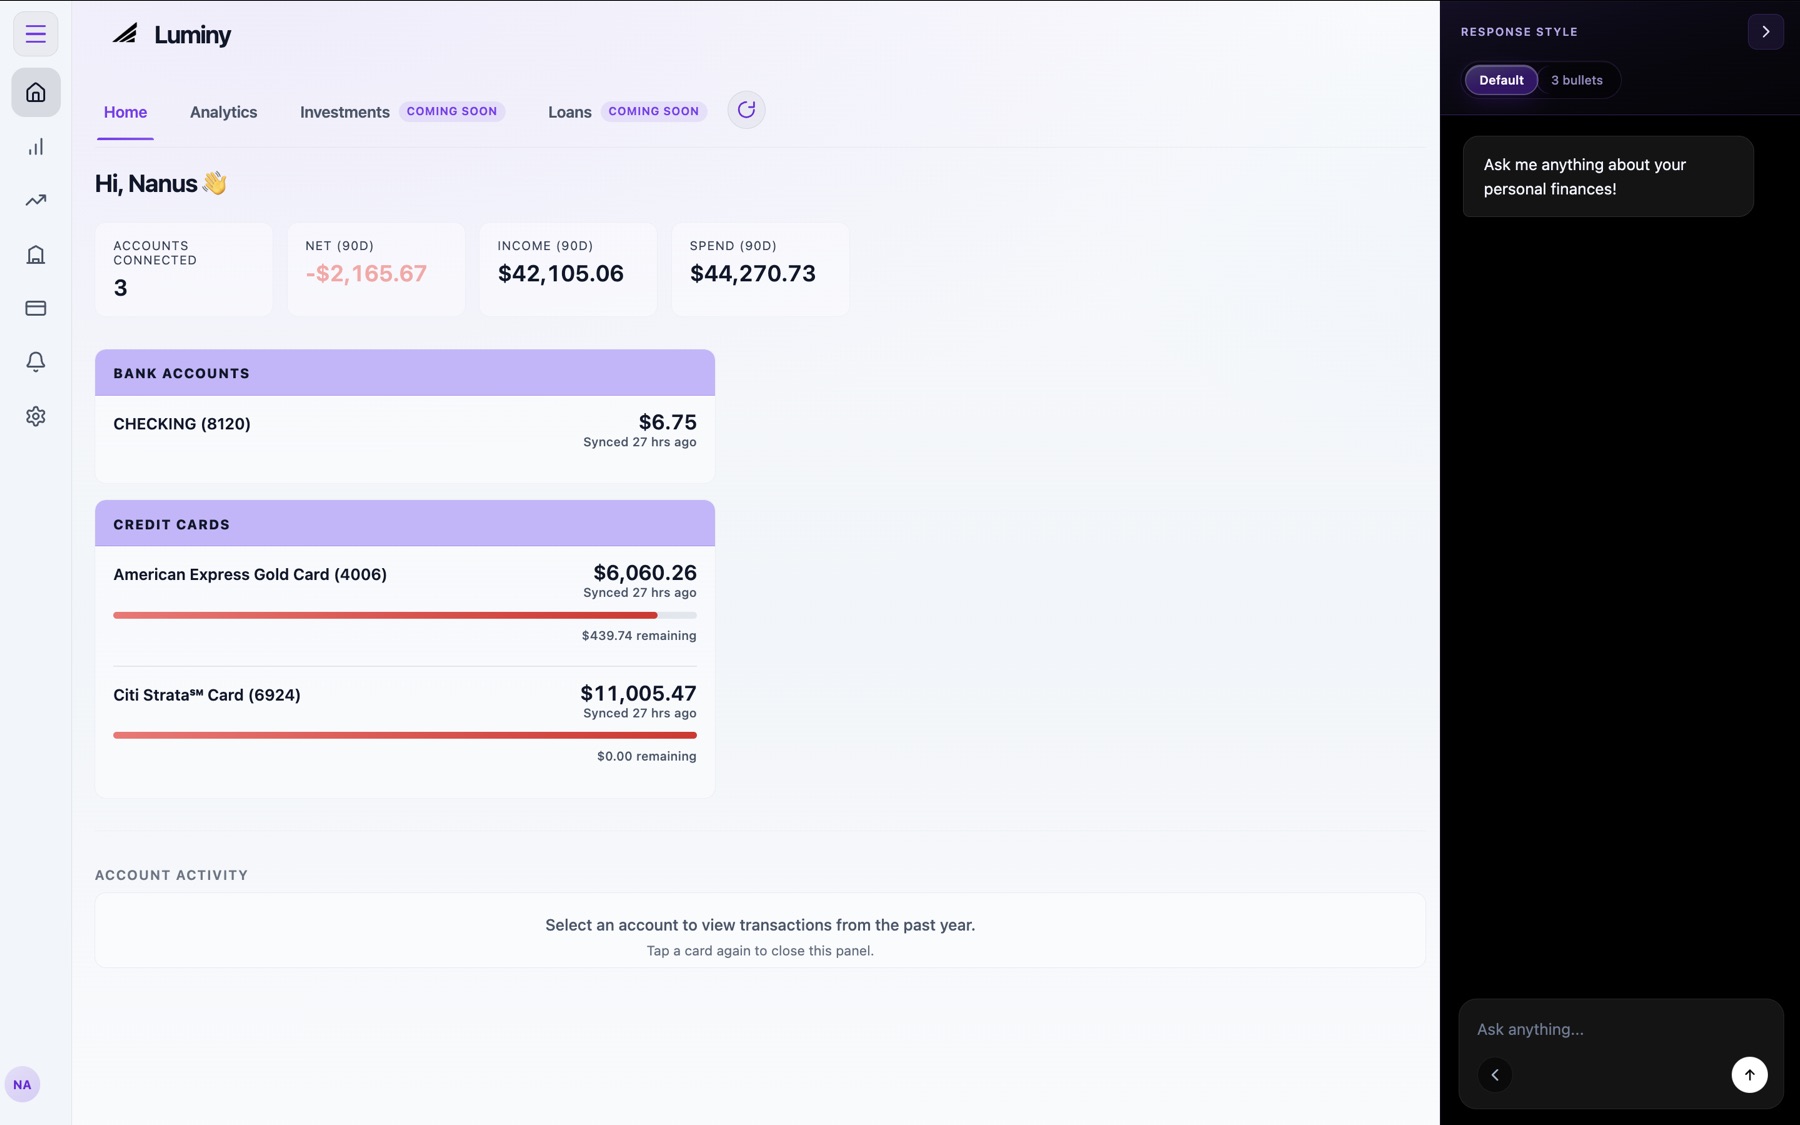Select the Home icon in sidebar
1800x1125 pixels.
tap(35, 93)
